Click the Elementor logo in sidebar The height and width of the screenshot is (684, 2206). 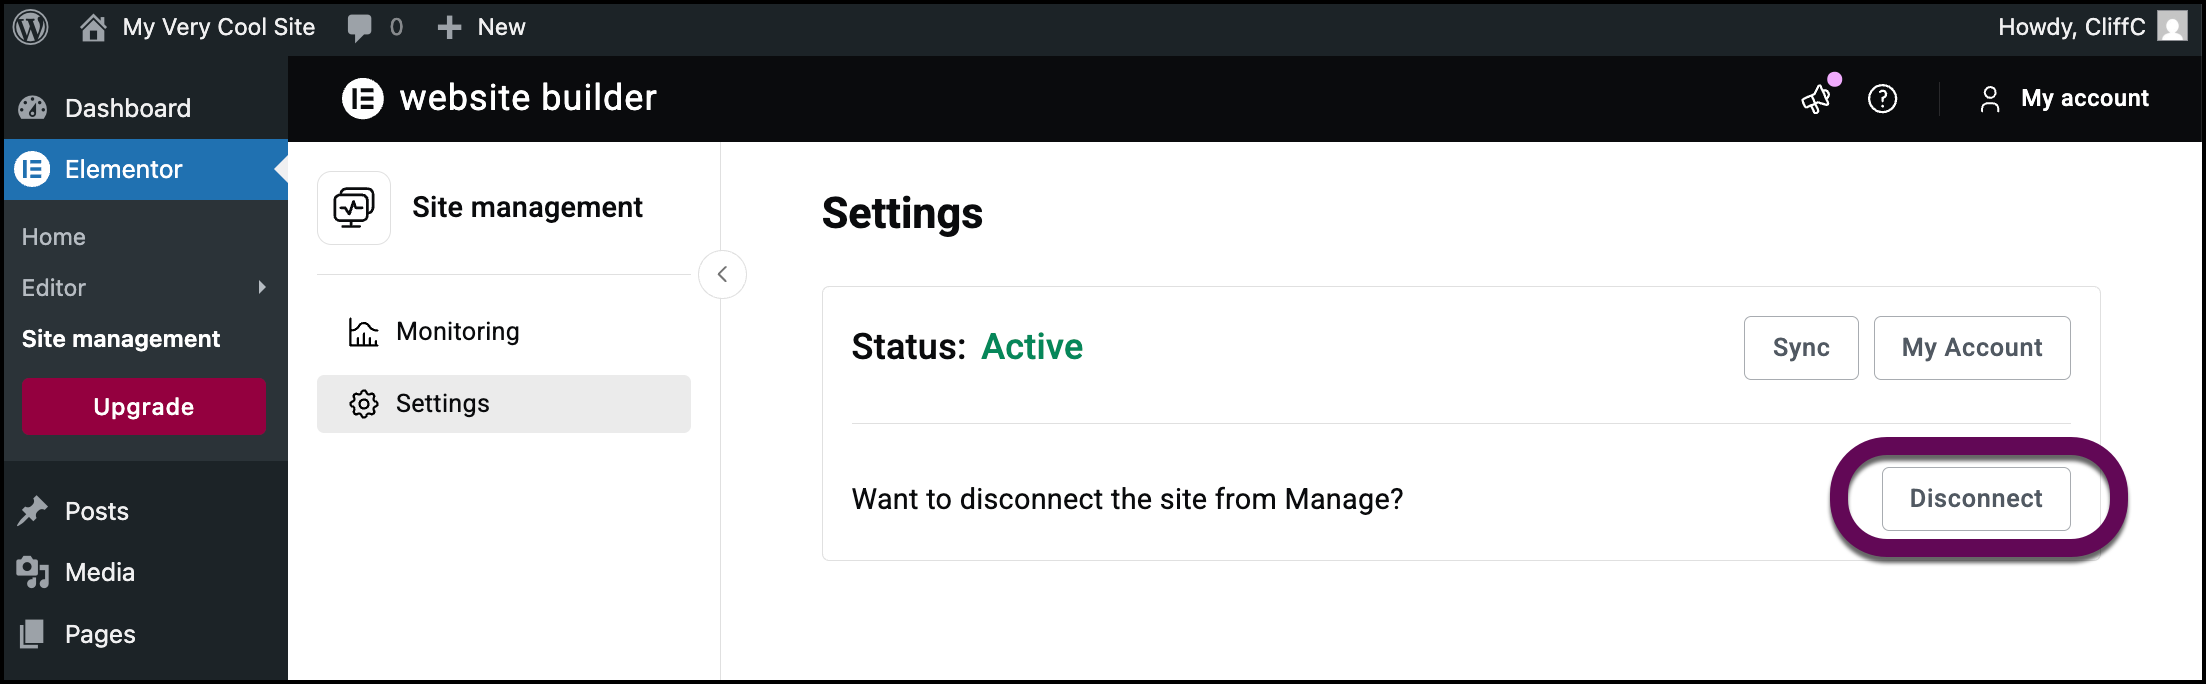(x=31, y=169)
